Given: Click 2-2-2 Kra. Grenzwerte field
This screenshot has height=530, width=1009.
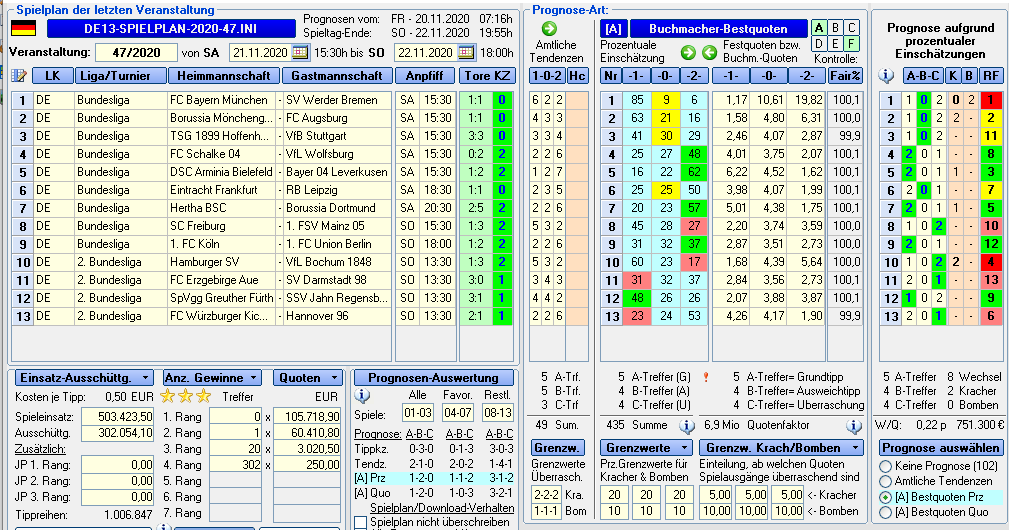Looking at the screenshot, I should pos(546,495).
